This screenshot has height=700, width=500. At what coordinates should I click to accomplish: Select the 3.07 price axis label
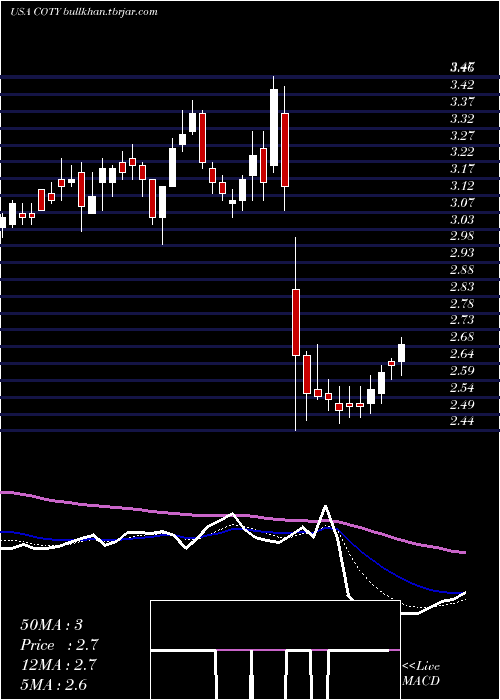point(462,203)
